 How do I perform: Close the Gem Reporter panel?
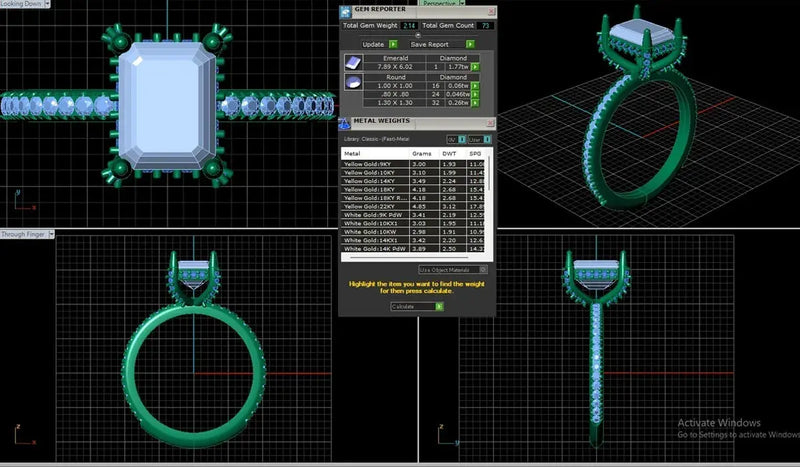(491, 11)
